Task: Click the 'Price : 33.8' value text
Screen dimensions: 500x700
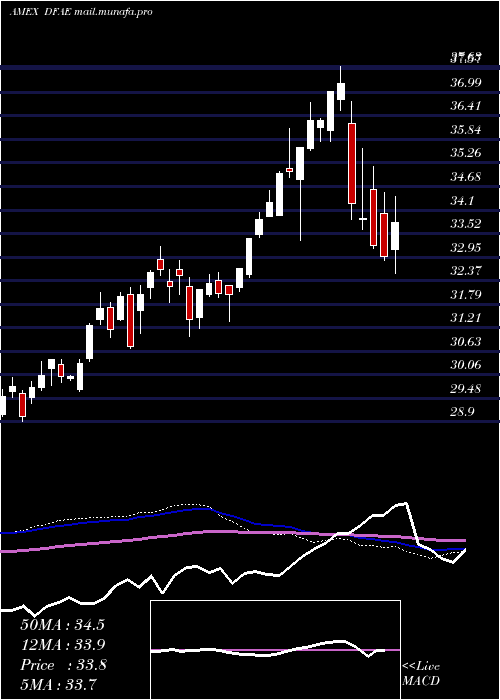Action: 63,665
